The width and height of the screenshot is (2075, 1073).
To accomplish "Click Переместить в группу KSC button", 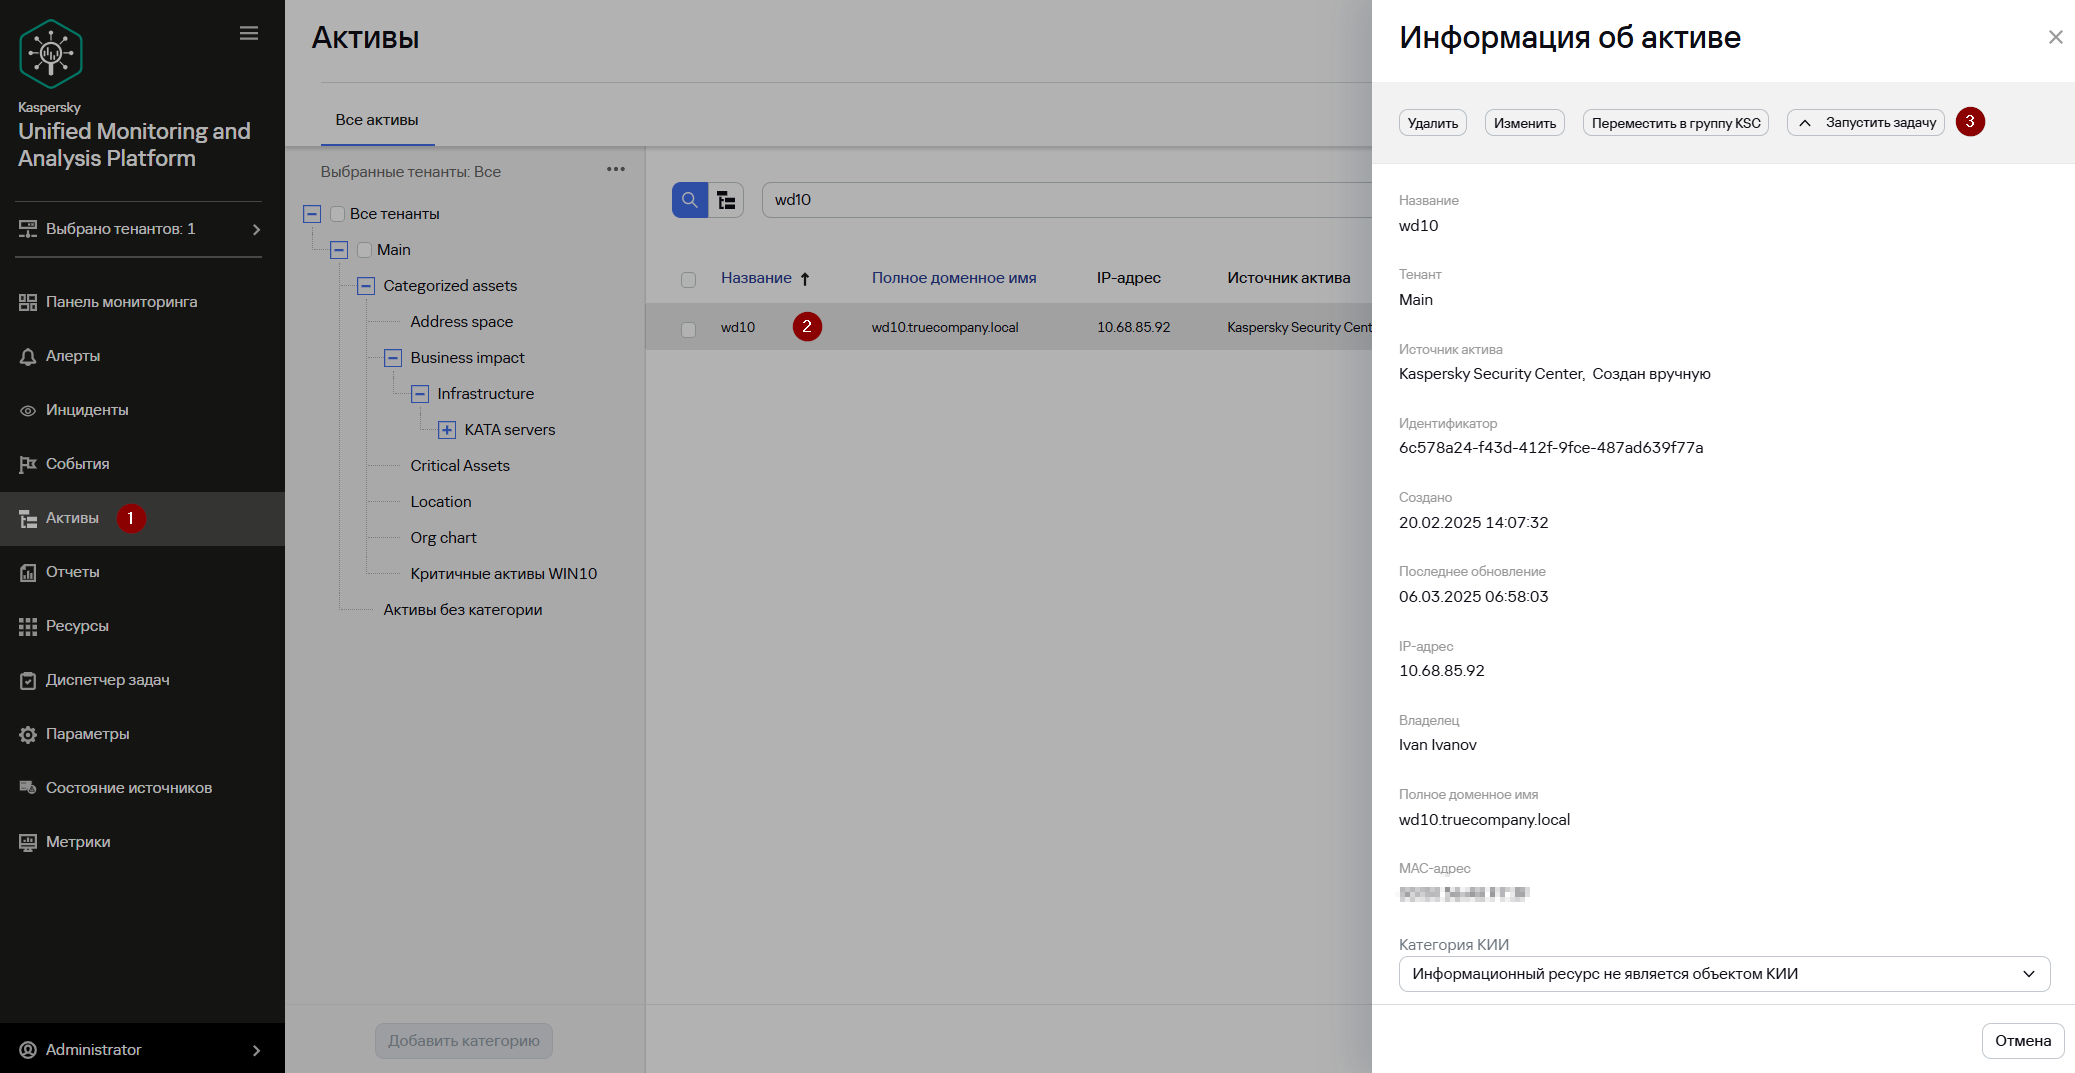I will [1676, 123].
